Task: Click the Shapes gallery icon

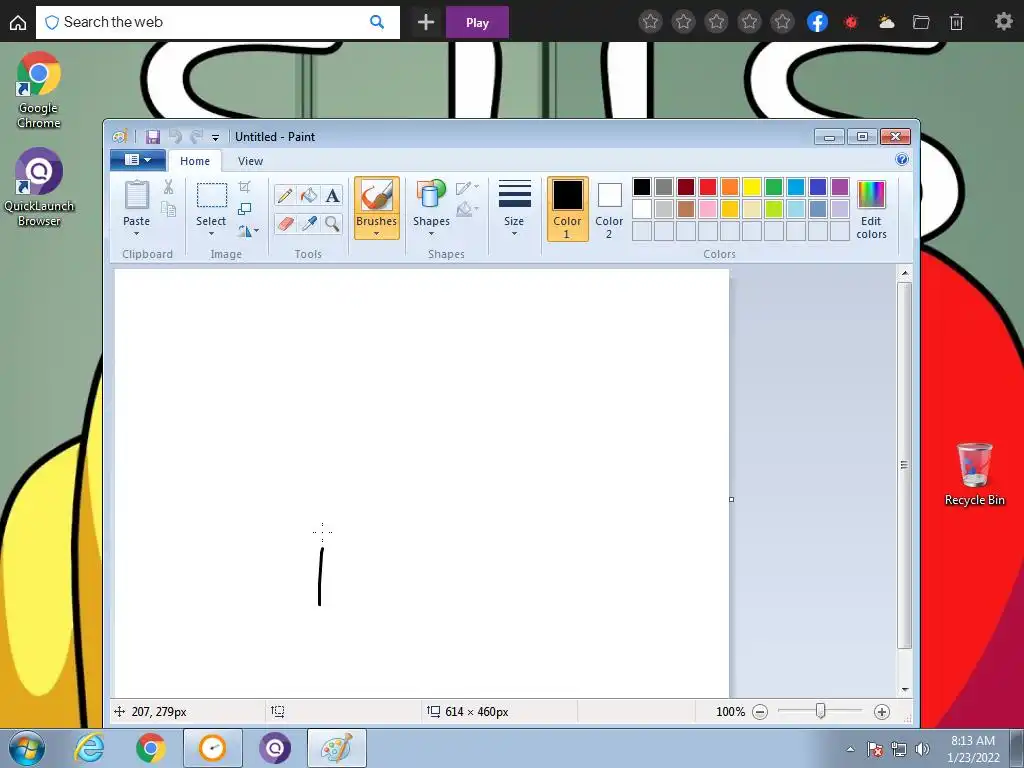Action: coord(431,195)
